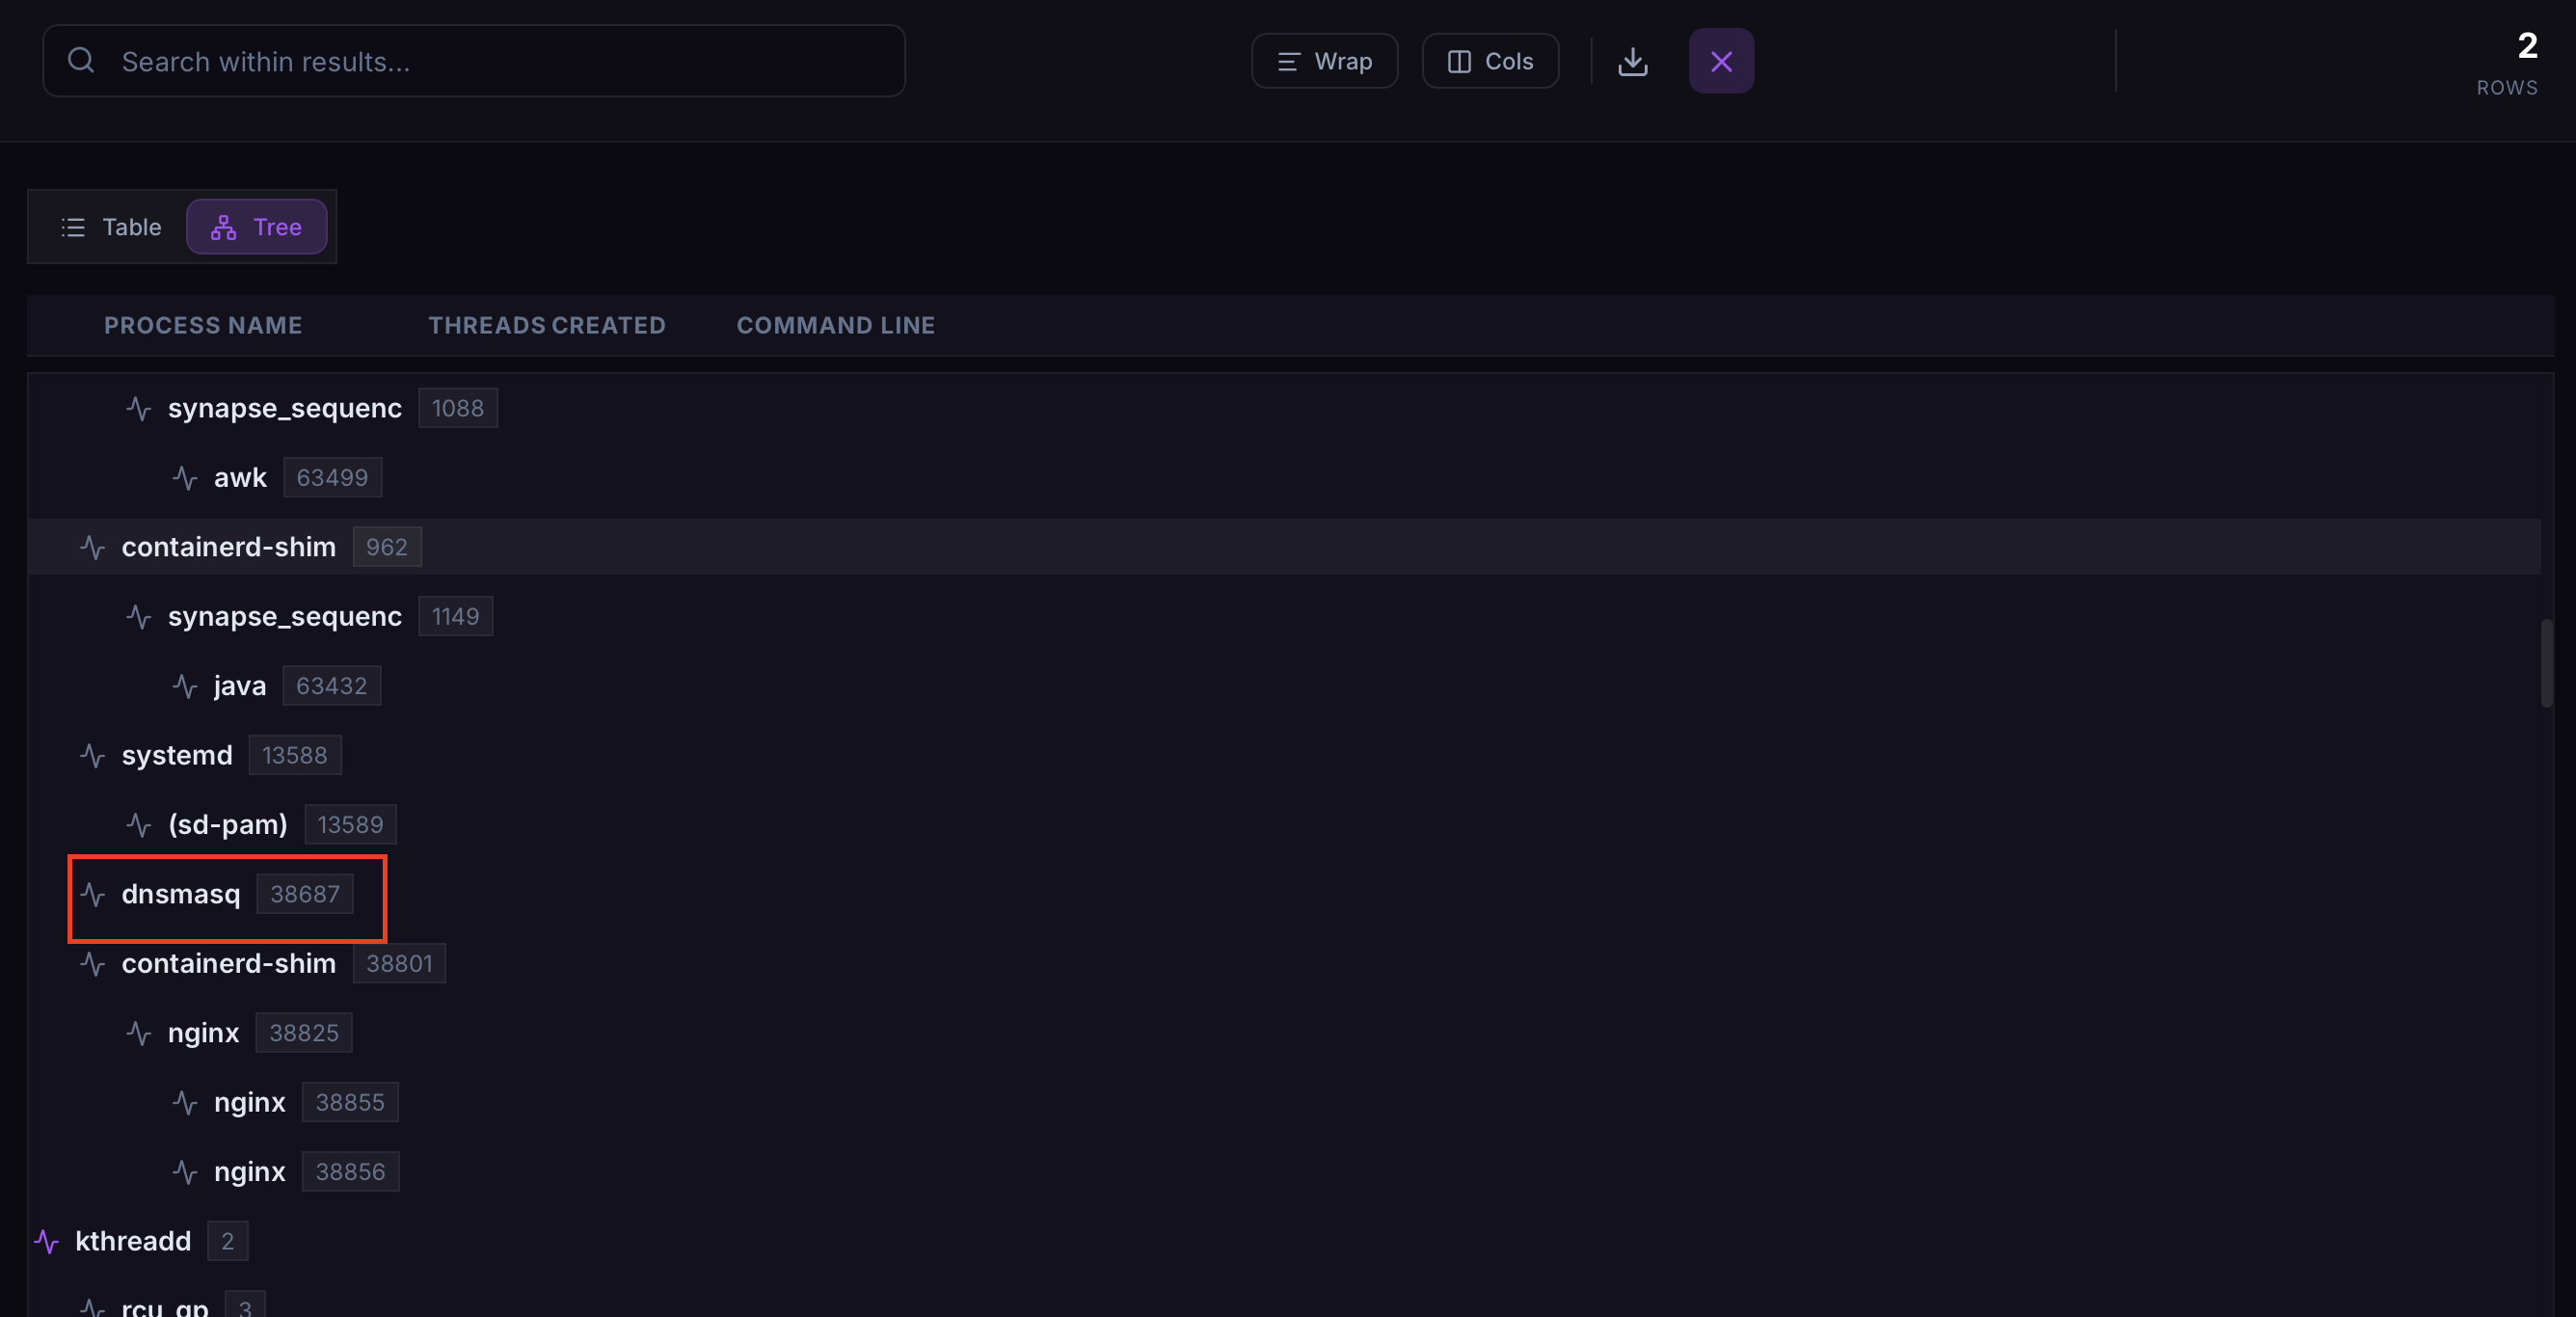Select containerd-shim row with PID 38801
The image size is (2576, 1317).
coord(229,963)
